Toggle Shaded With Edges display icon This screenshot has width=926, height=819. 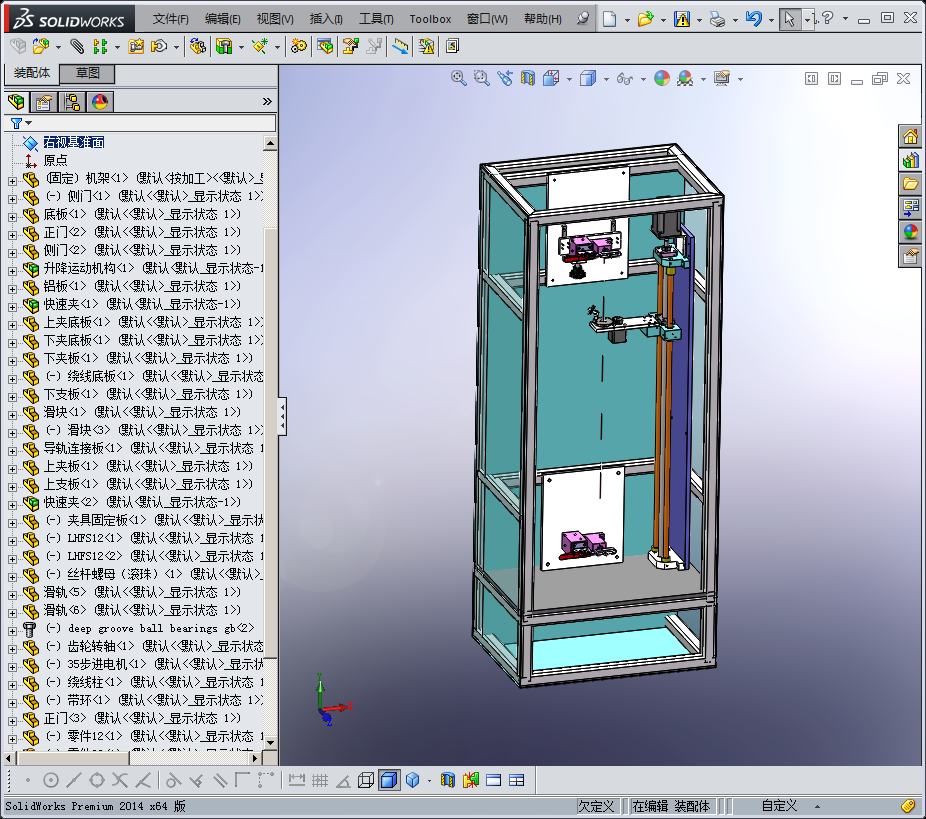(x=389, y=780)
